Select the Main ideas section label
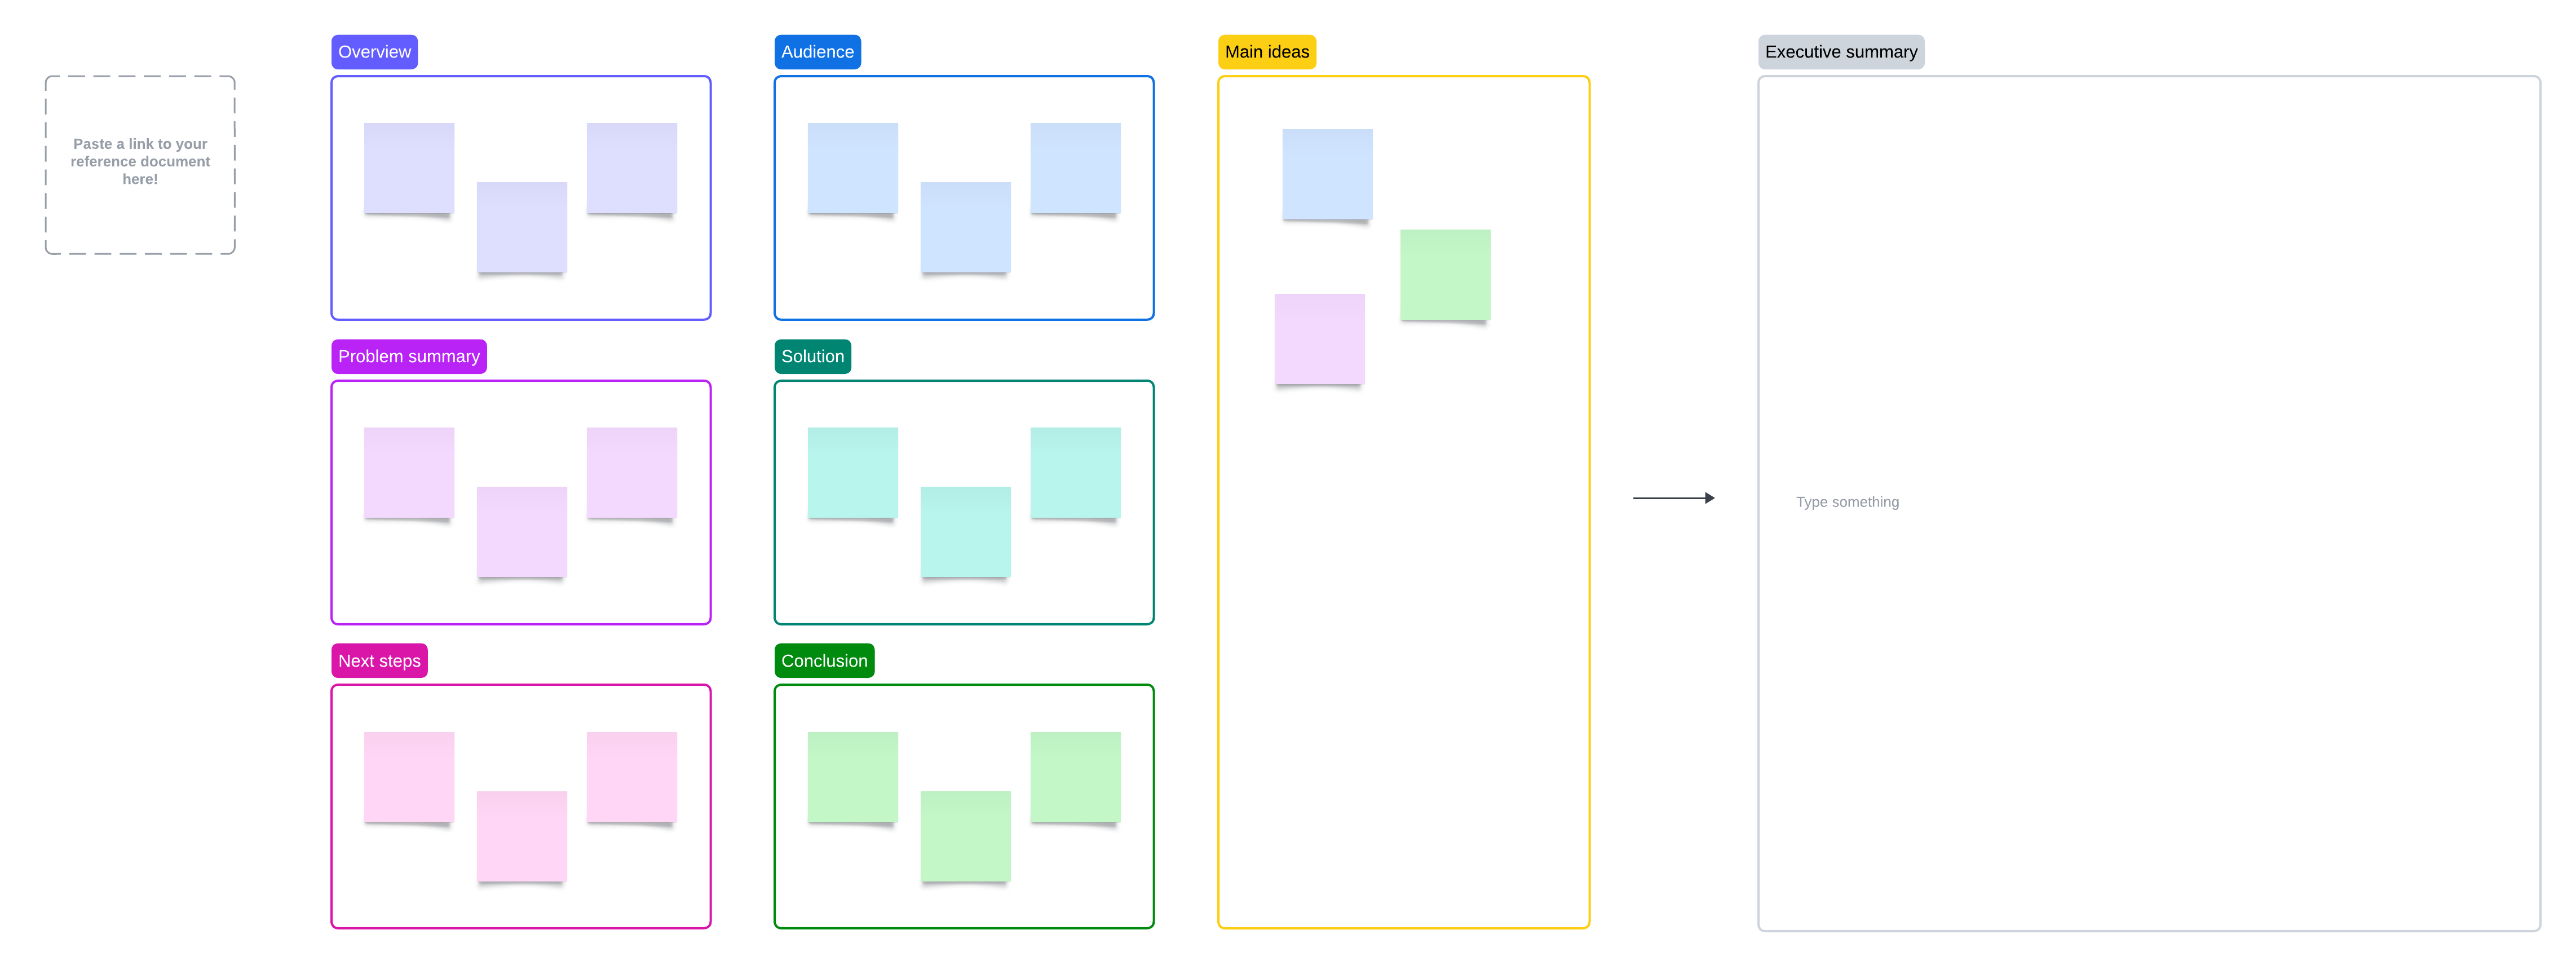Screen dimensions: 2576x974 click(x=1267, y=51)
